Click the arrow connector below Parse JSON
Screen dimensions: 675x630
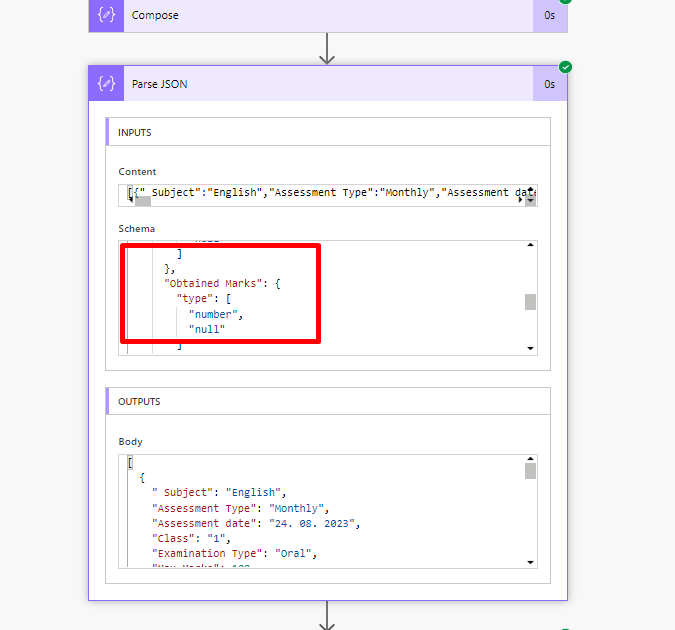point(327,615)
